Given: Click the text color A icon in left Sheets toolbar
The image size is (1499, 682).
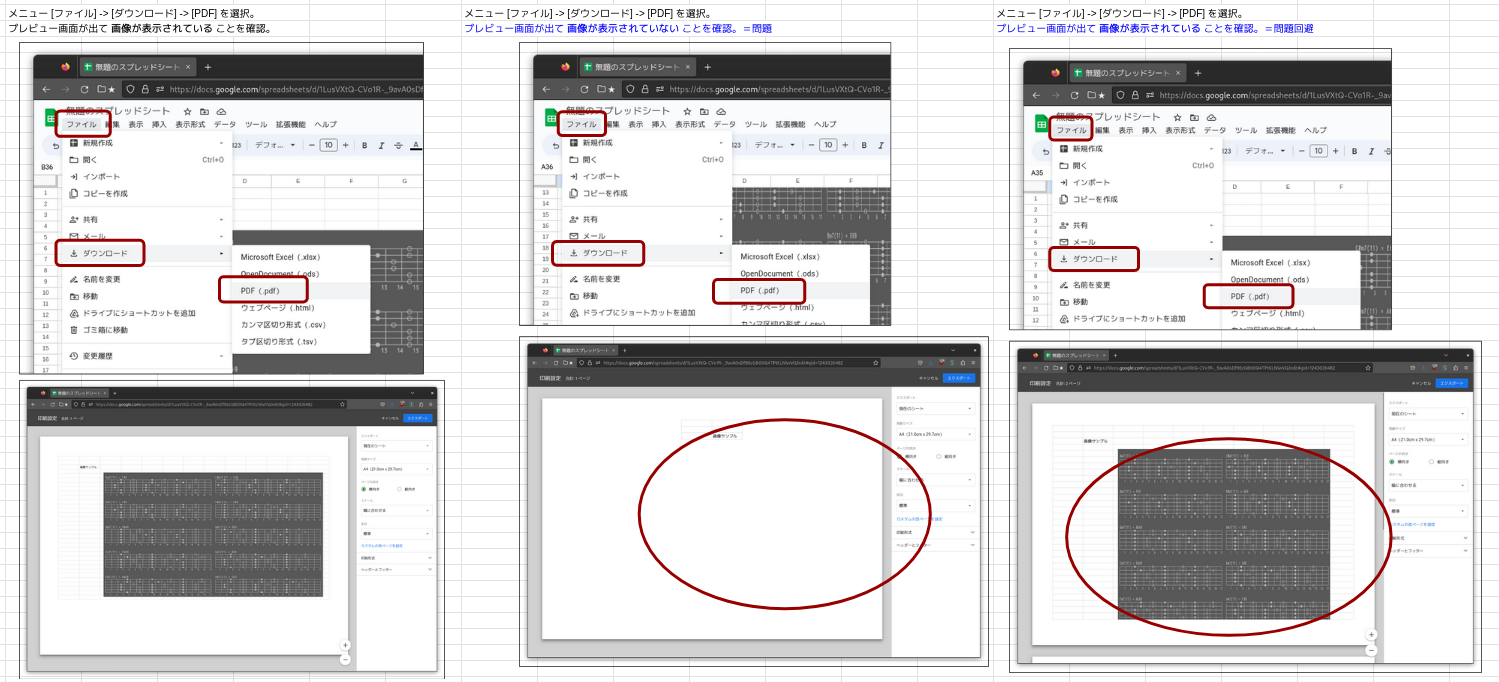Looking at the screenshot, I should (x=415, y=145).
